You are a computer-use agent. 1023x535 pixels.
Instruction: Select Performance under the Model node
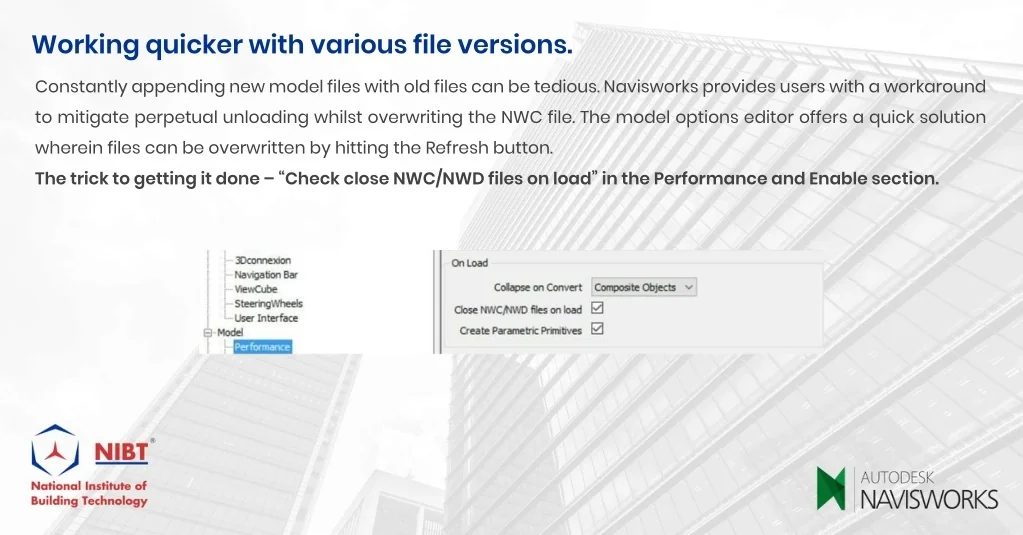[262, 347]
